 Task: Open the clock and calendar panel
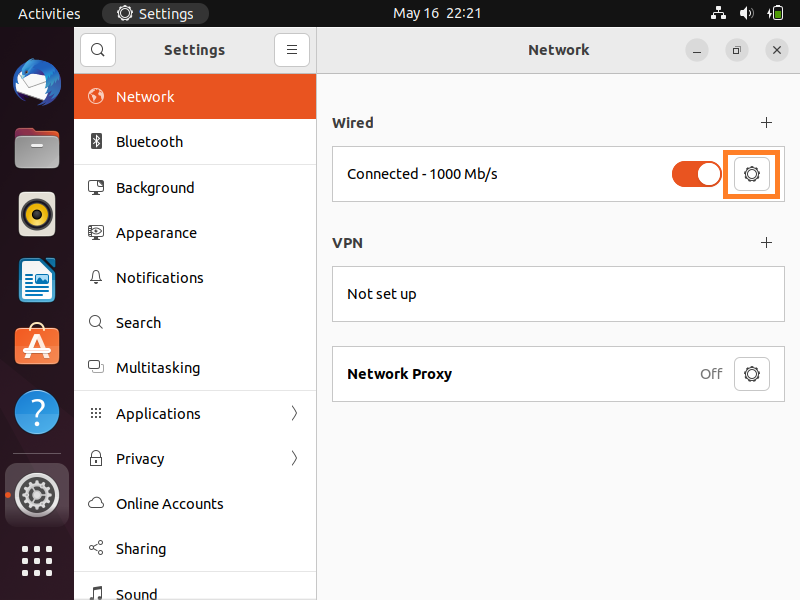click(437, 14)
